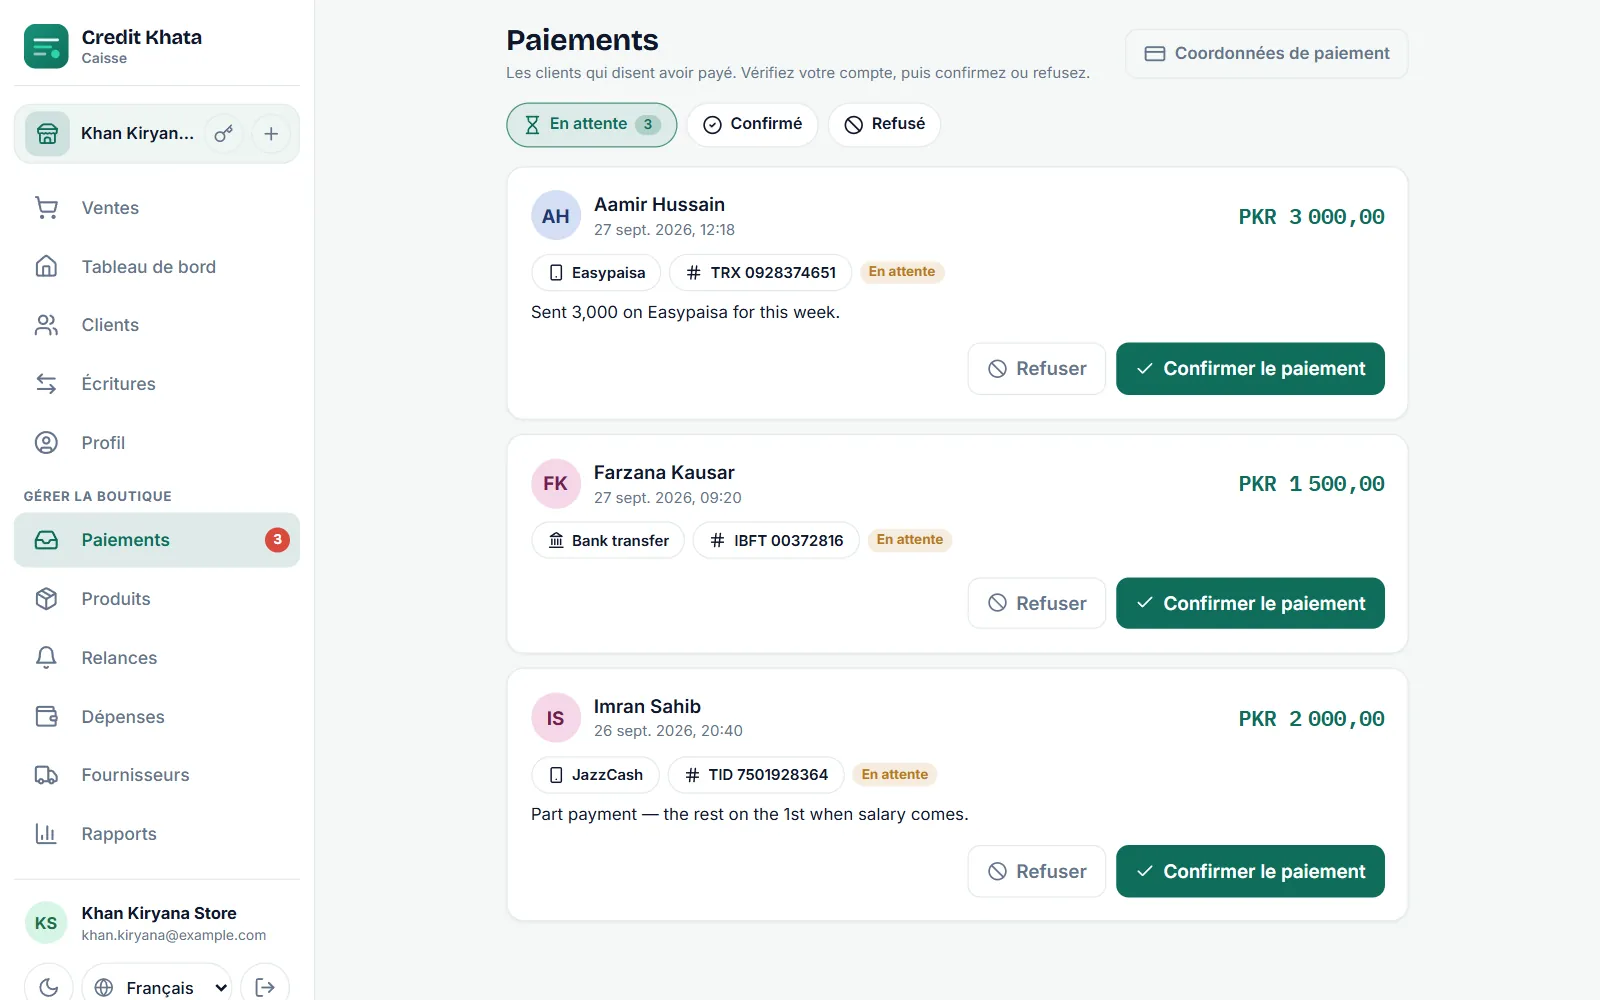Click the JazzCash method chip
The height and width of the screenshot is (1000, 1600).
[595, 775]
